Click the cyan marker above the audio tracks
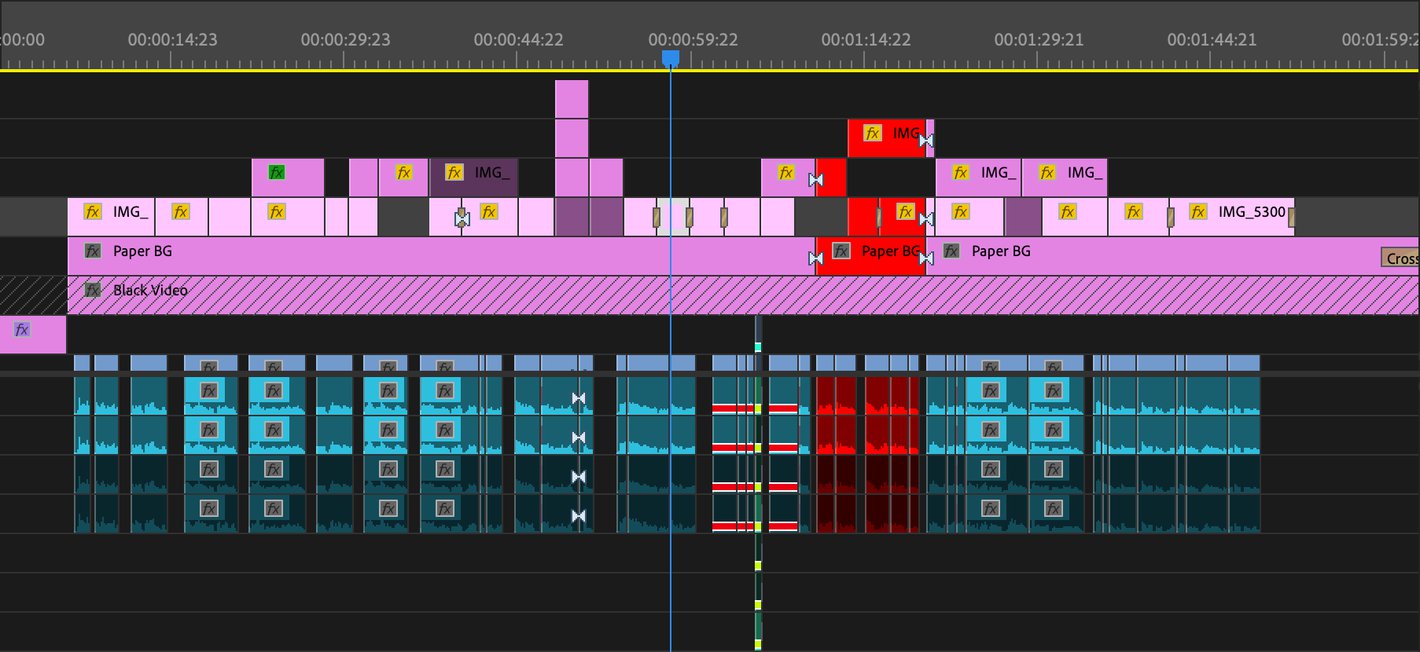1420x652 pixels. (x=758, y=346)
